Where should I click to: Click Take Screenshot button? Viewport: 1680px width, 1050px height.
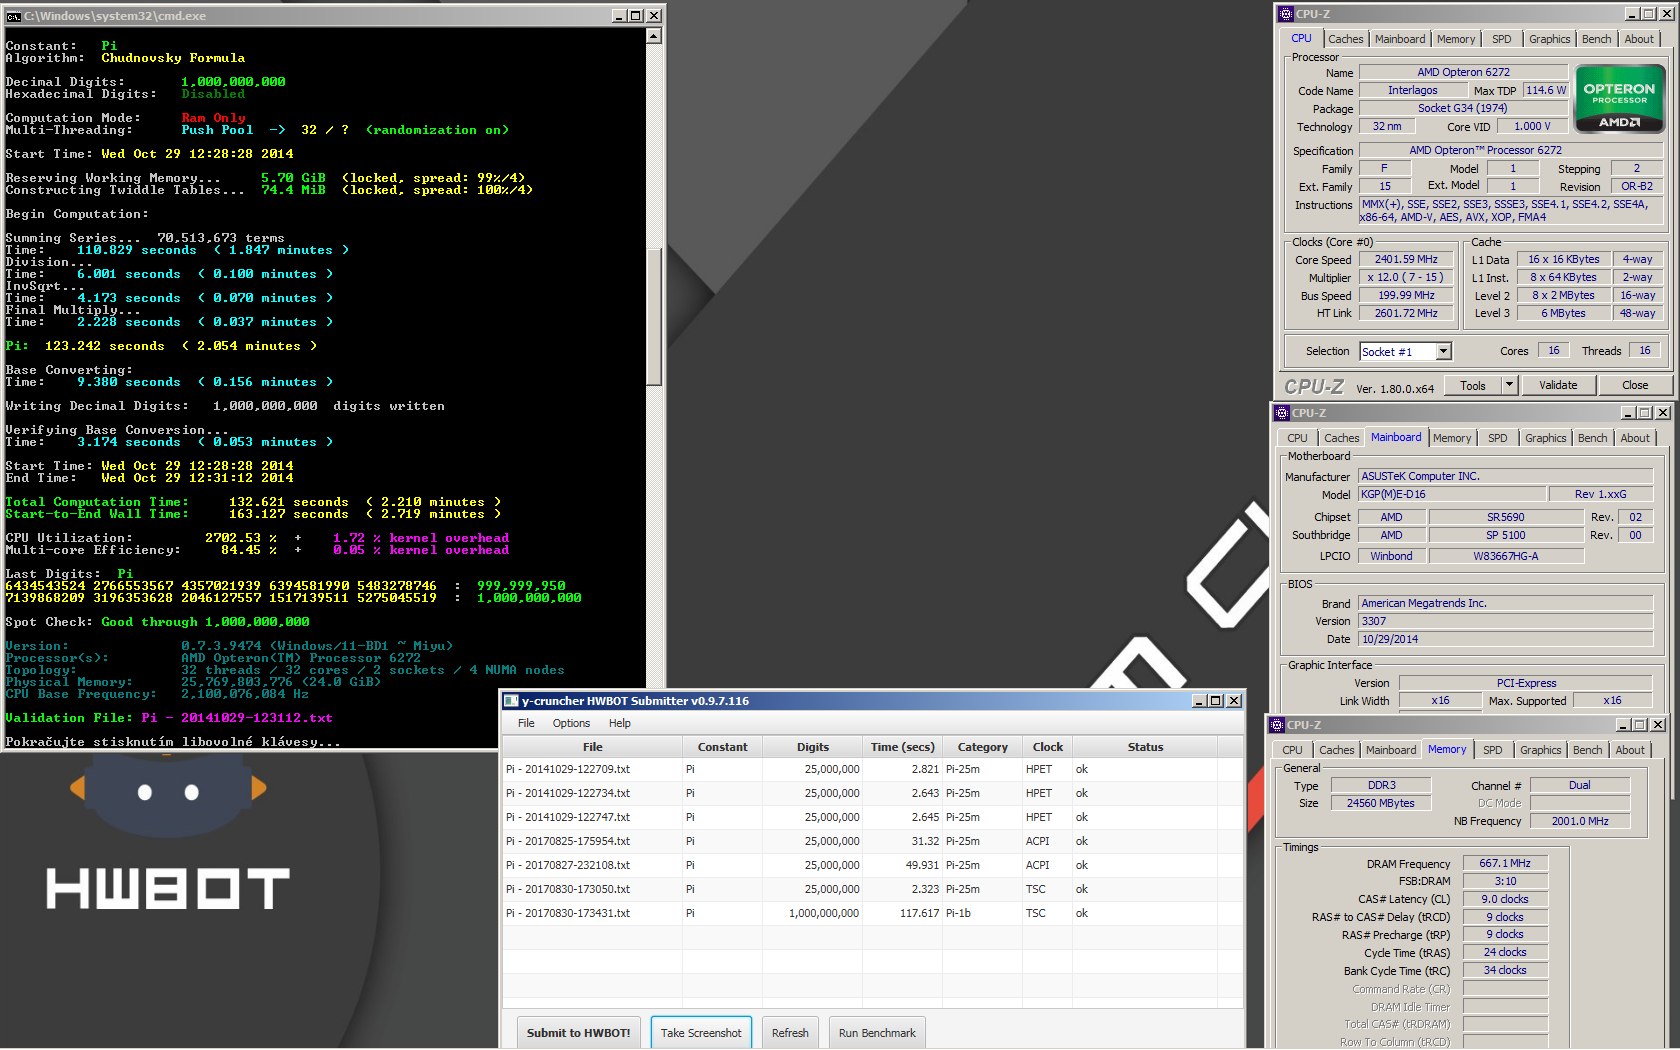click(701, 1033)
